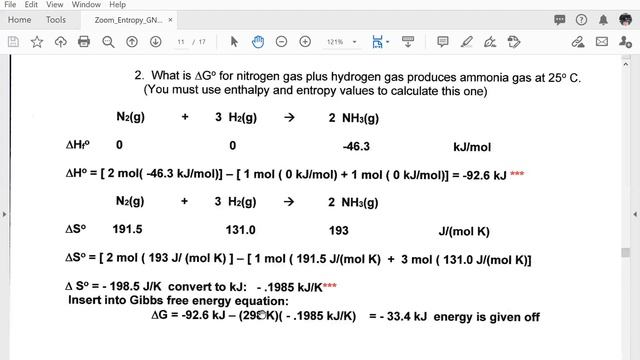Share the file with others icon

click(x=625, y=42)
